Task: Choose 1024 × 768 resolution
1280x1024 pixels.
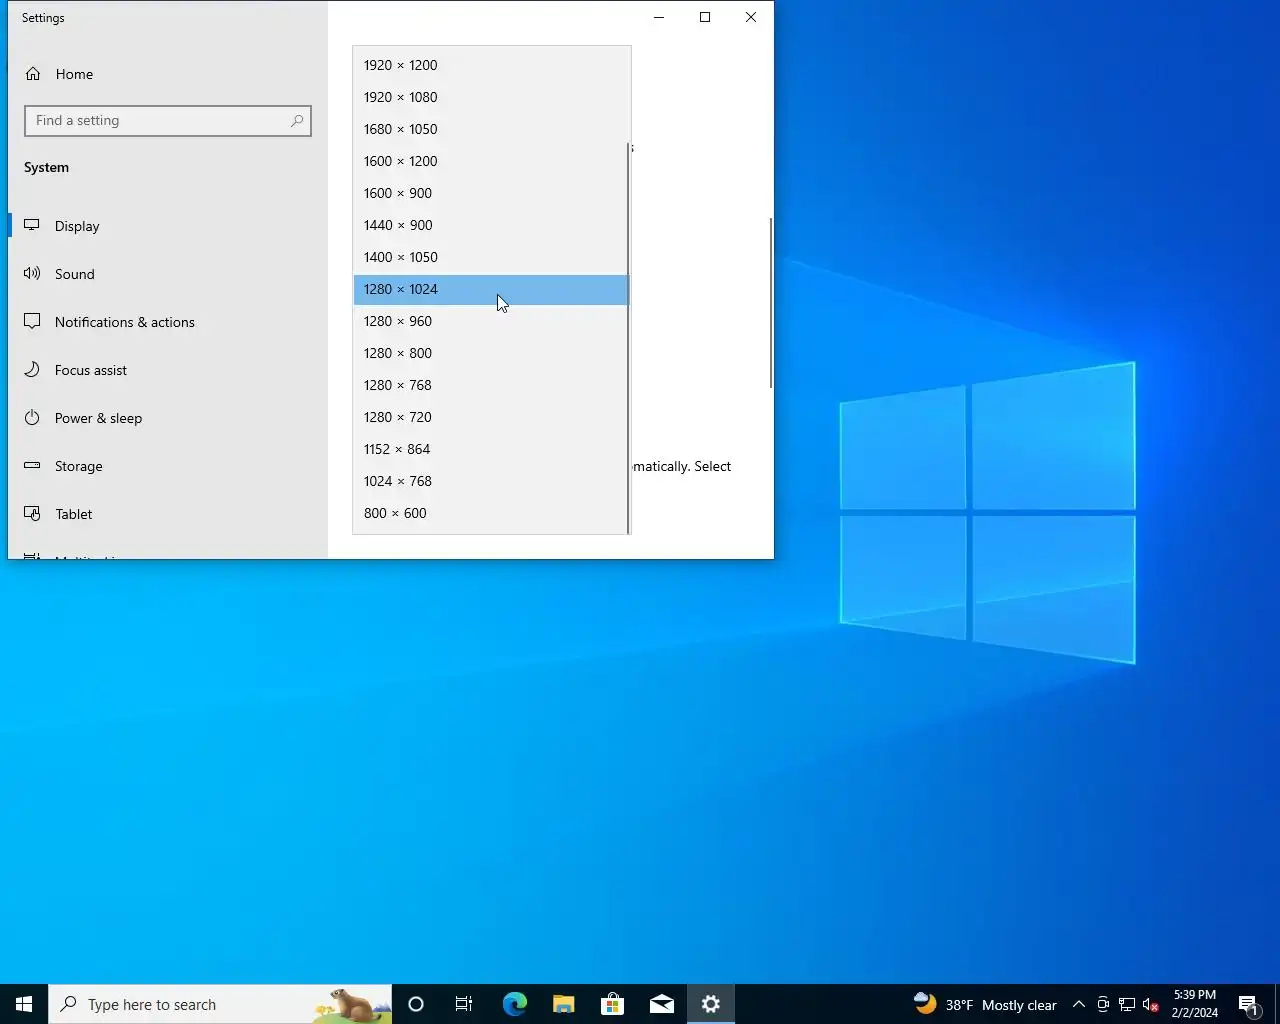Action: (490, 481)
